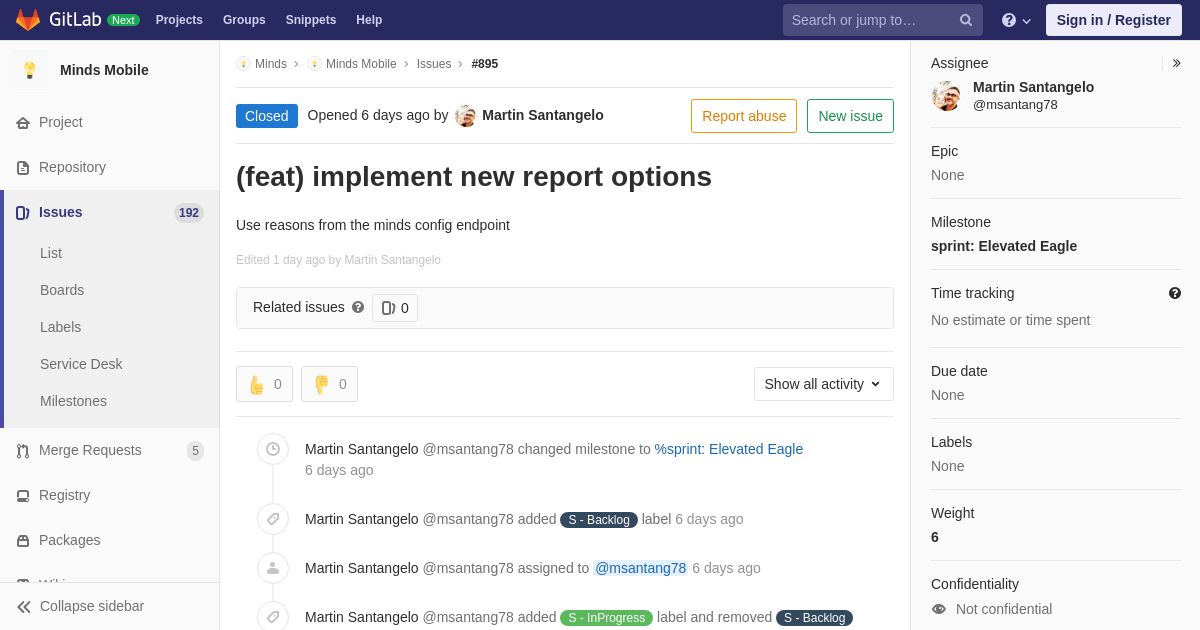Click Issues breadcrumb link
This screenshot has height=630, width=1200.
pyautogui.click(x=434, y=64)
